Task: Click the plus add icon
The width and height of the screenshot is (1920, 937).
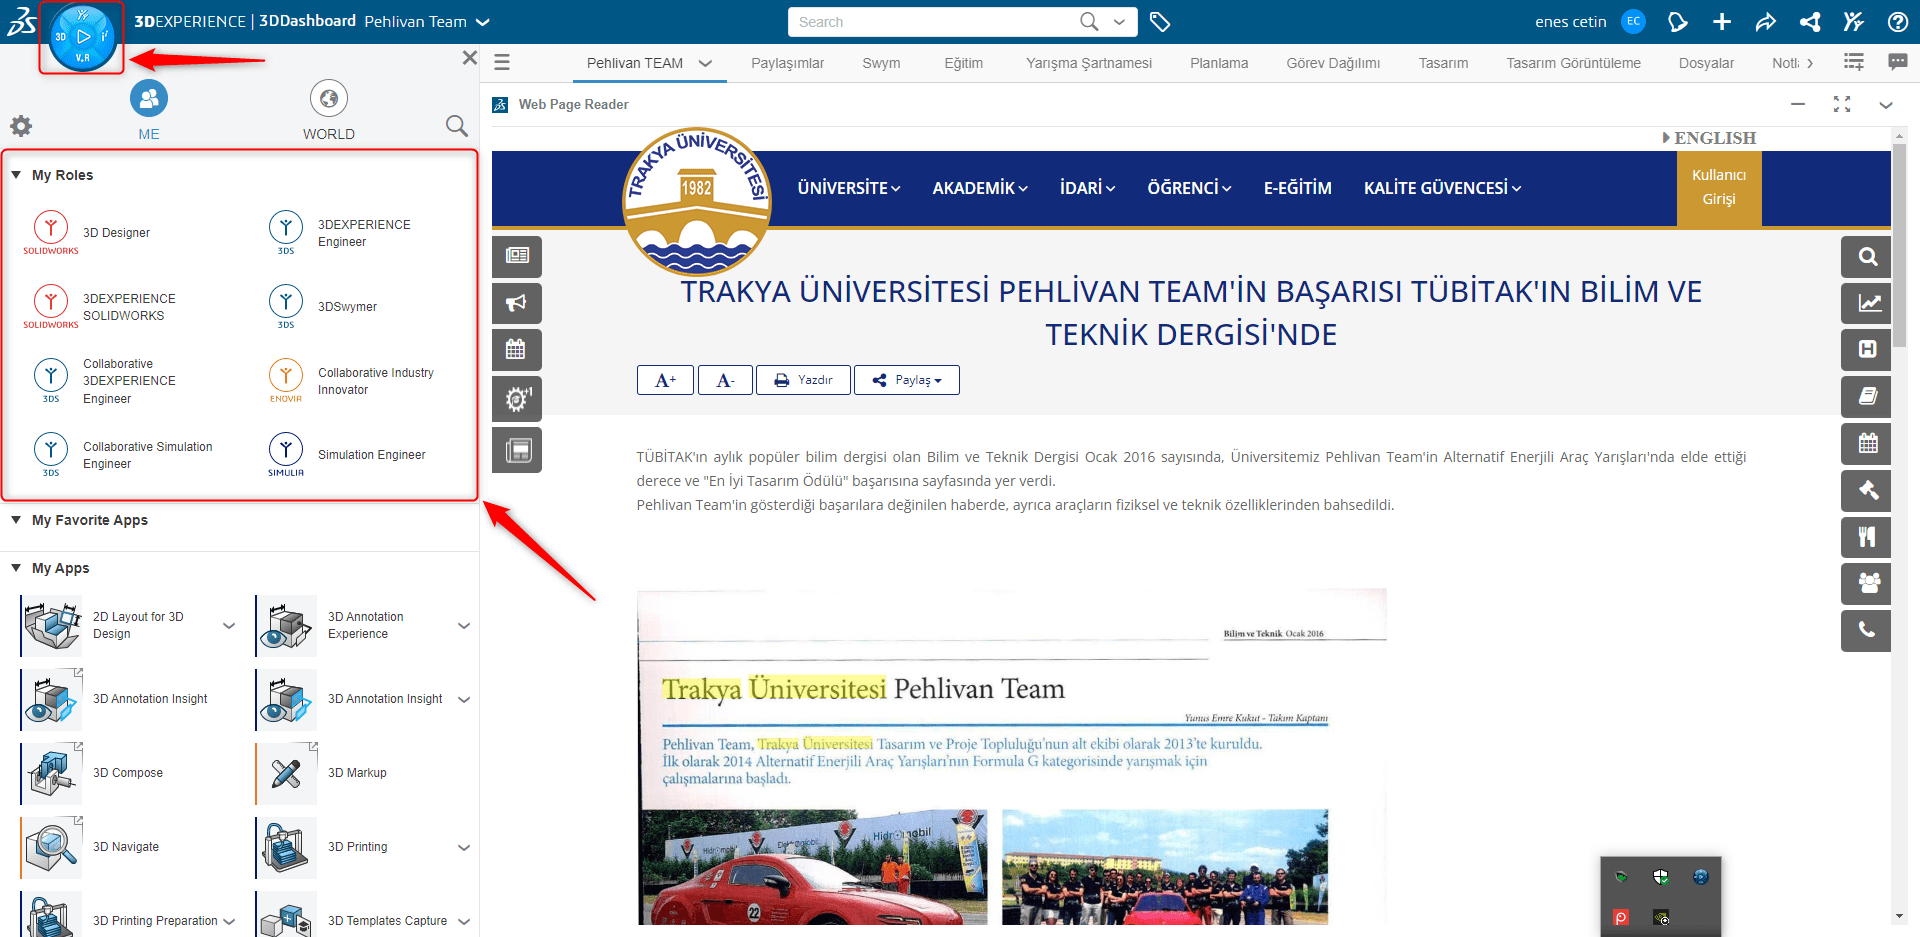Action: 1722,22
